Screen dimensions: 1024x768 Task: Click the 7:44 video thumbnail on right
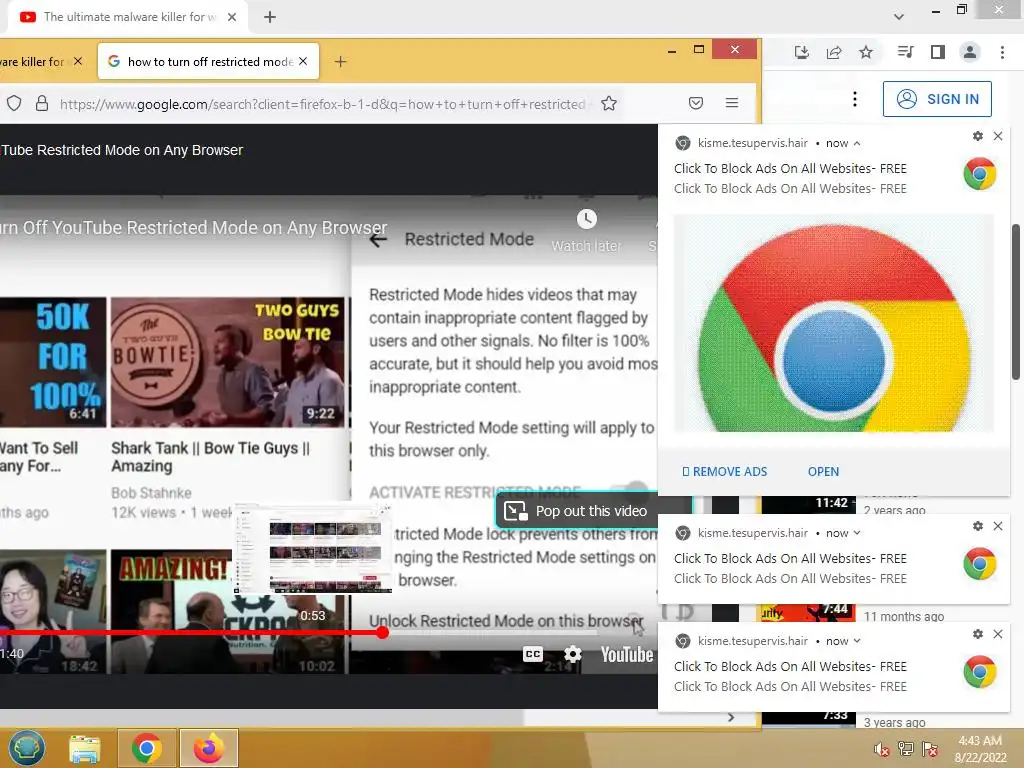tap(808, 613)
